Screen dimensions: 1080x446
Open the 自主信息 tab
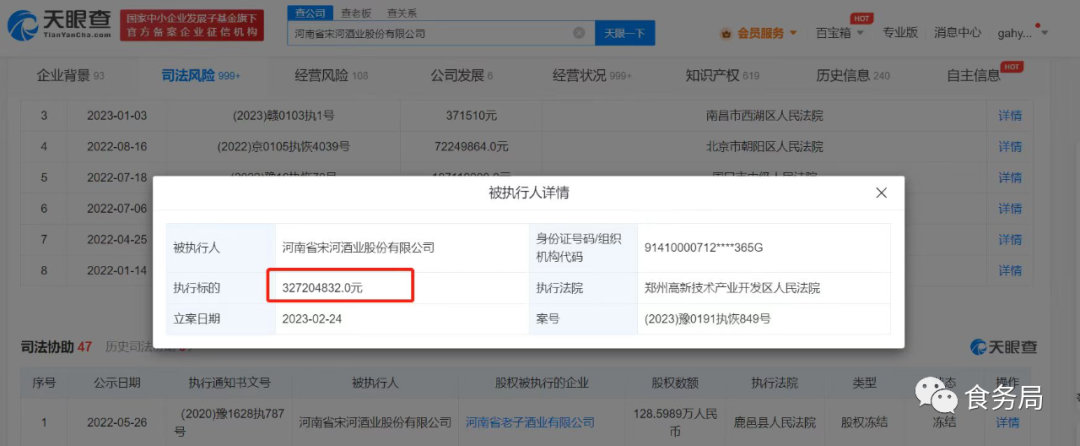pos(973,76)
